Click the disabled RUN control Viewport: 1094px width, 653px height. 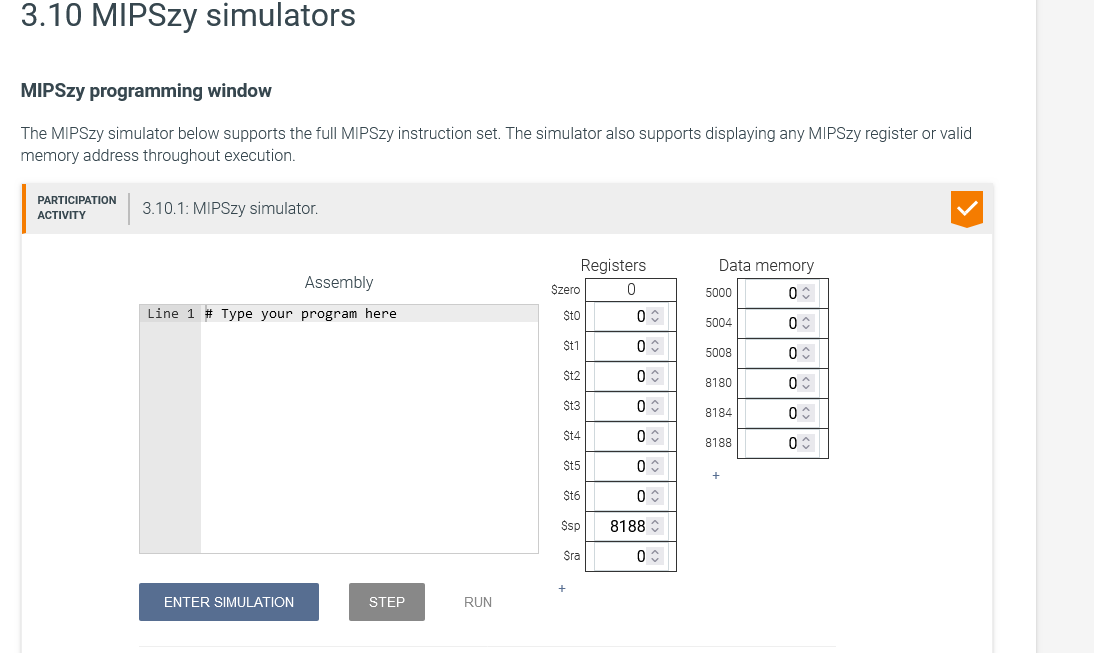click(477, 601)
